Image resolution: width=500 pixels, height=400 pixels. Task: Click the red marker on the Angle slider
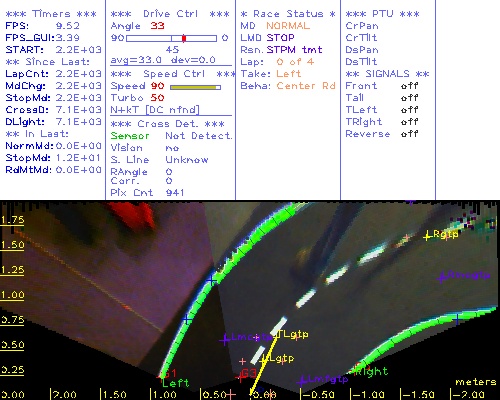[x=184, y=38]
